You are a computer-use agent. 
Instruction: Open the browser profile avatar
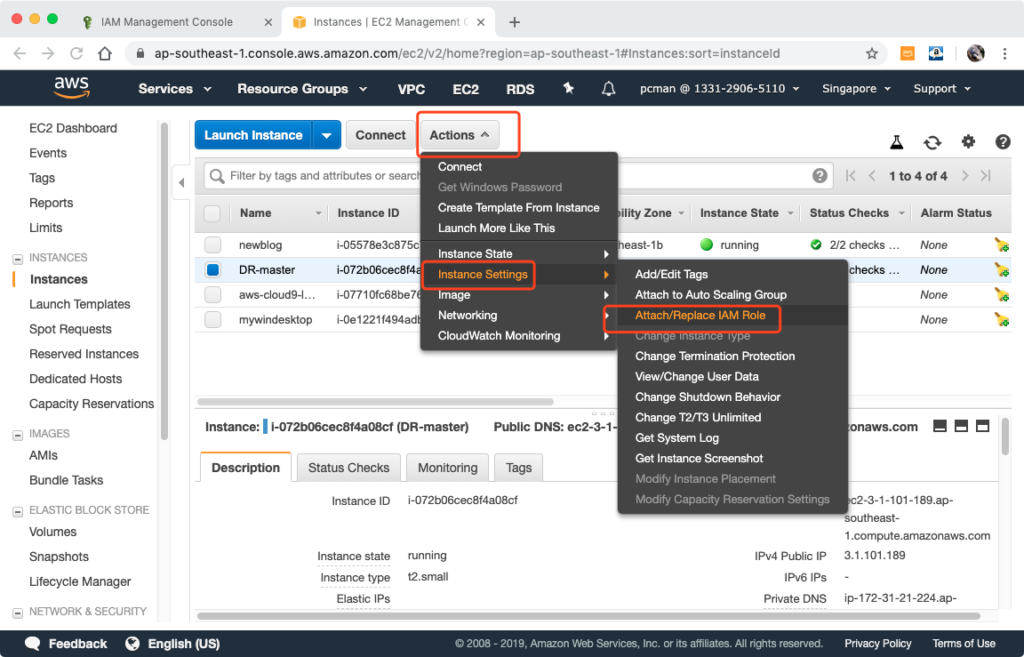[976, 54]
